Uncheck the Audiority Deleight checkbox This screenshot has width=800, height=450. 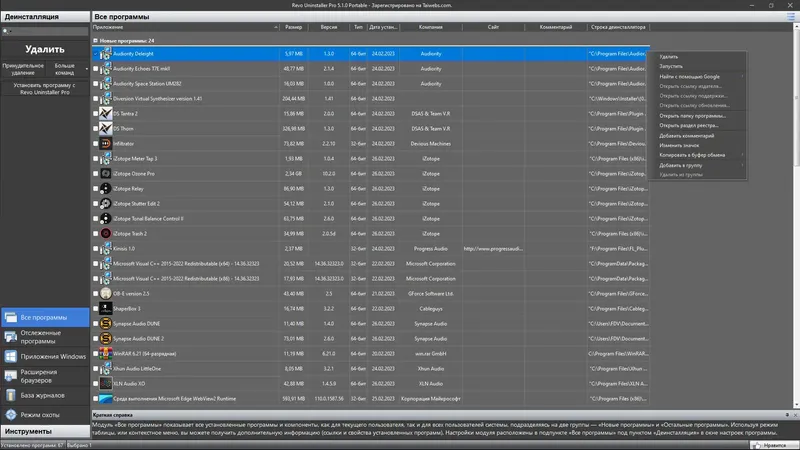95,54
